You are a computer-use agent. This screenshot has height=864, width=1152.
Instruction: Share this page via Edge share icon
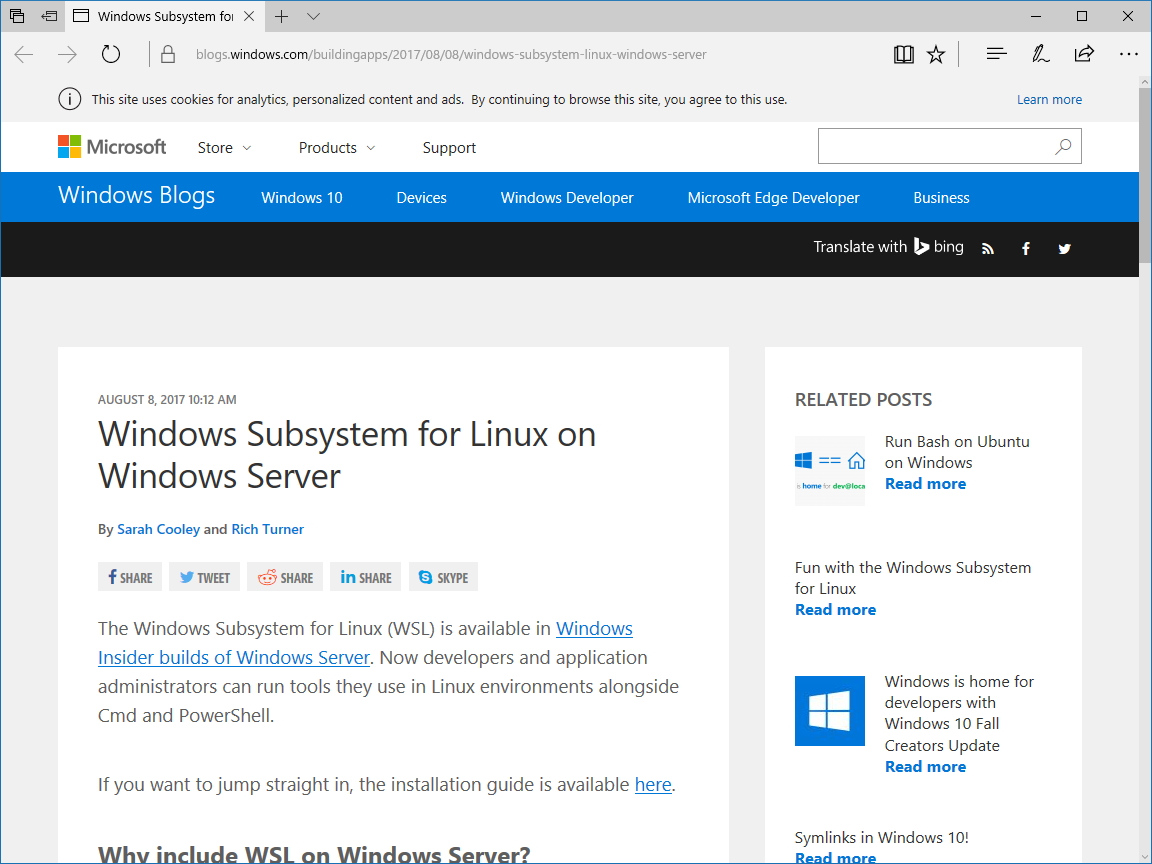1084,54
